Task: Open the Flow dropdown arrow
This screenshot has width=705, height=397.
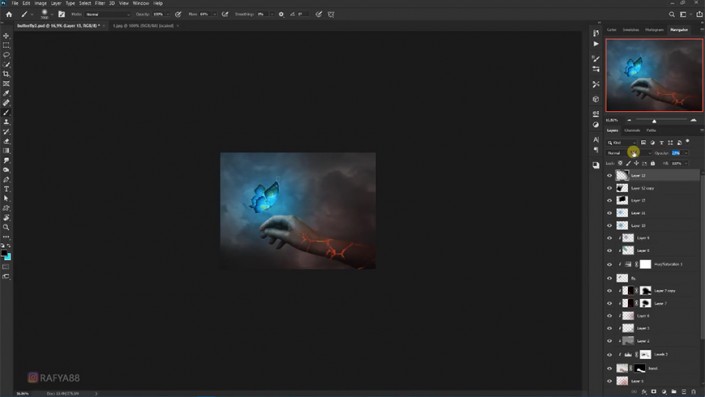Action: (214, 14)
